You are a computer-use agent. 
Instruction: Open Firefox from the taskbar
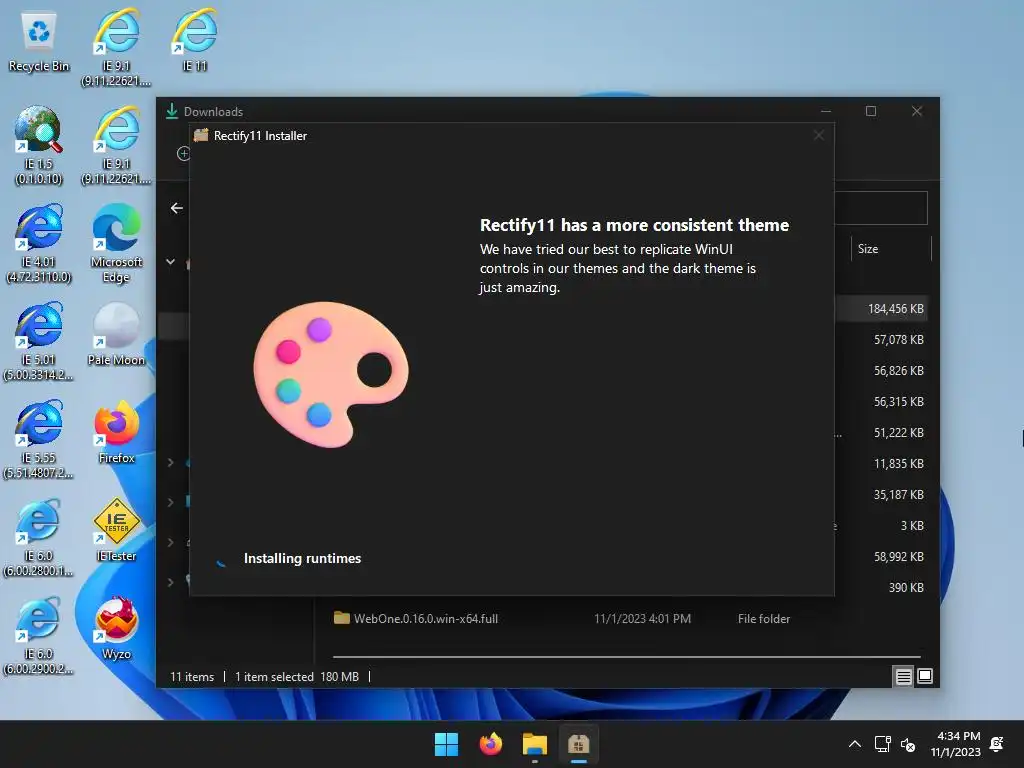coord(490,744)
